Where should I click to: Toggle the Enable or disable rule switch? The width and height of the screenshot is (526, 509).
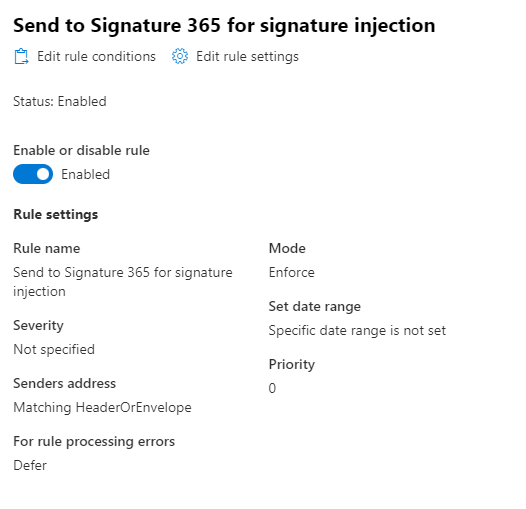pyautogui.click(x=33, y=174)
